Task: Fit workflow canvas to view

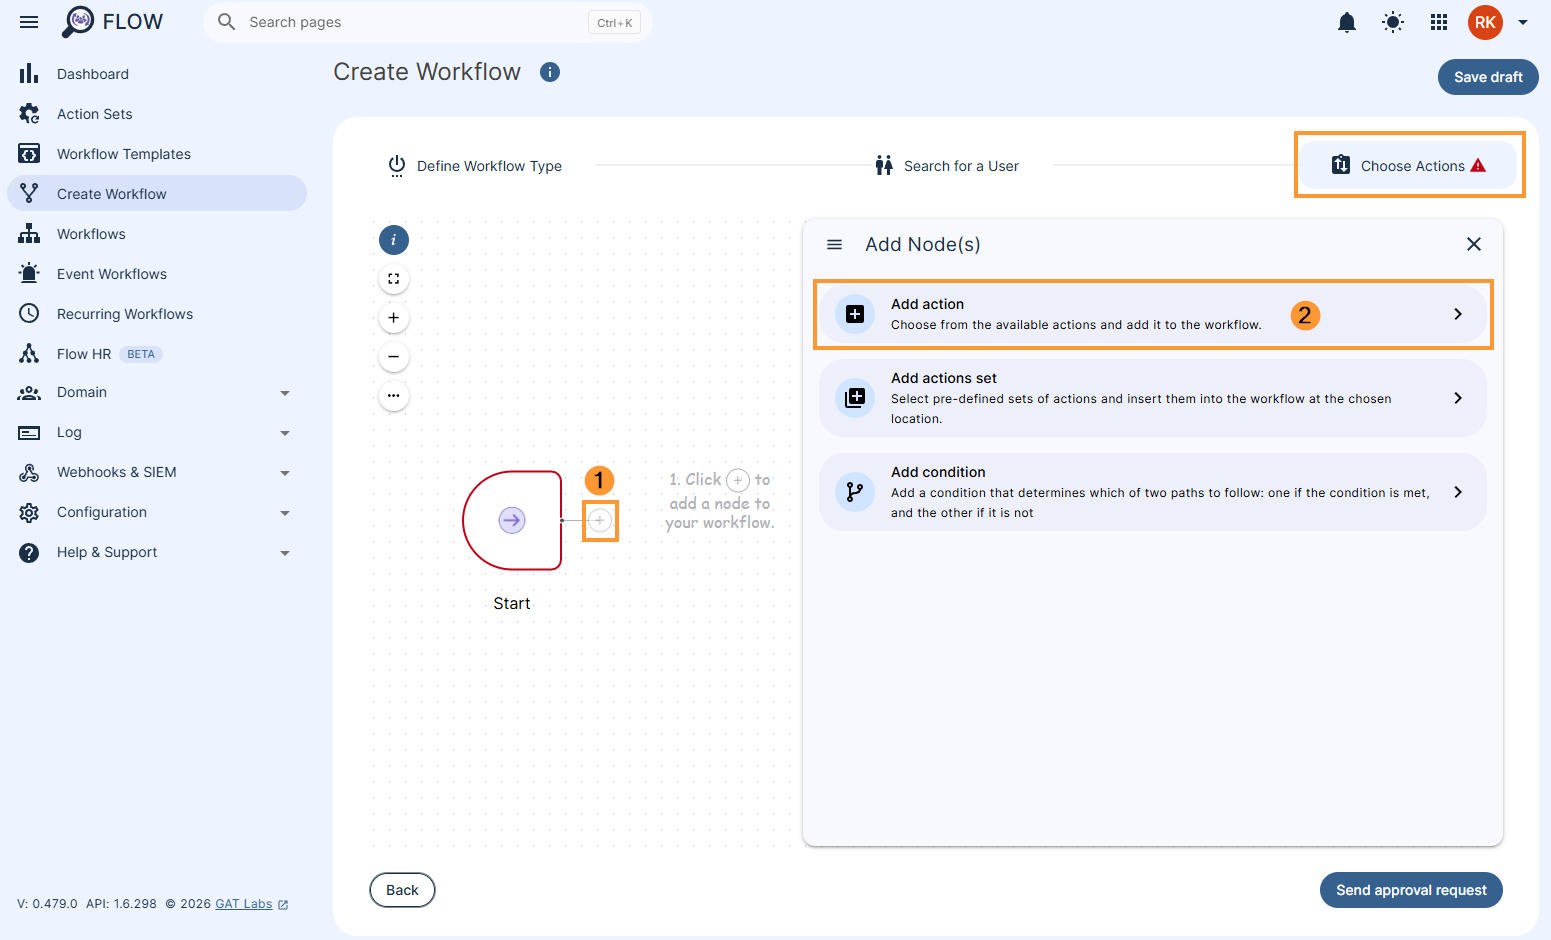Action: coord(394,279)
